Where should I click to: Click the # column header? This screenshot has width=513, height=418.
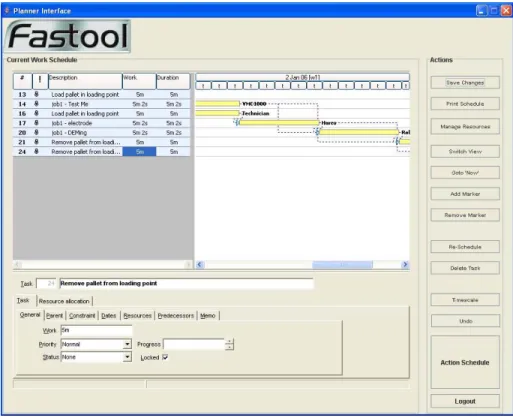tap(23, 81)
